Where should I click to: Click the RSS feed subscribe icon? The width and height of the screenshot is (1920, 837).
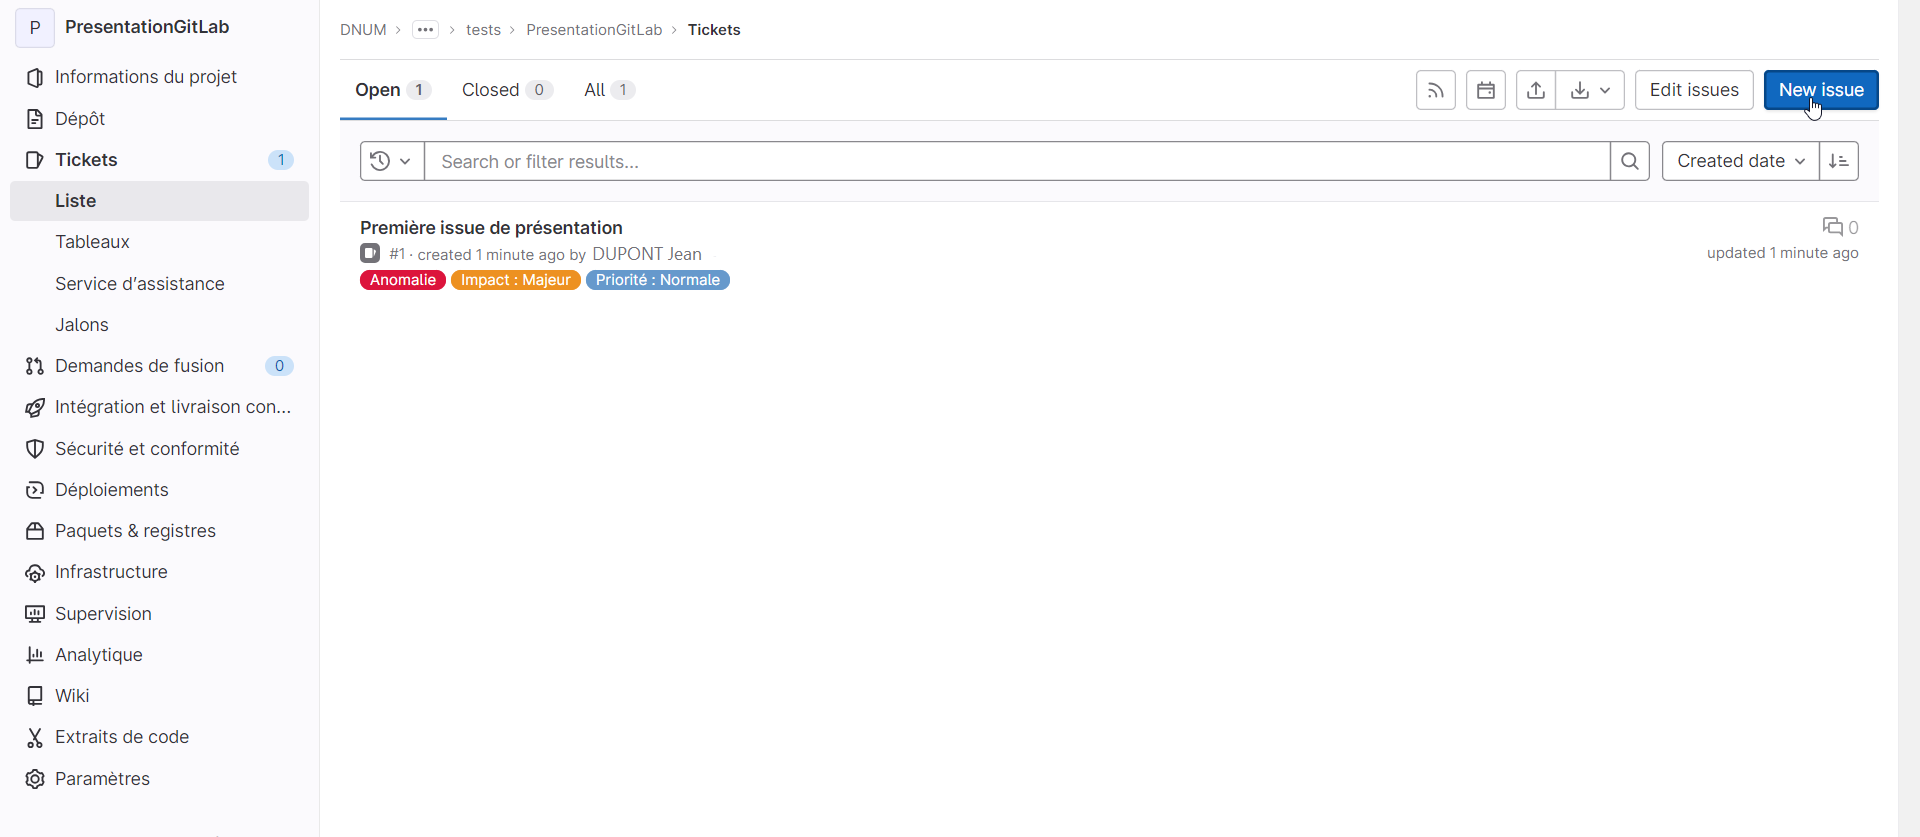click(x=1435, y=90)
